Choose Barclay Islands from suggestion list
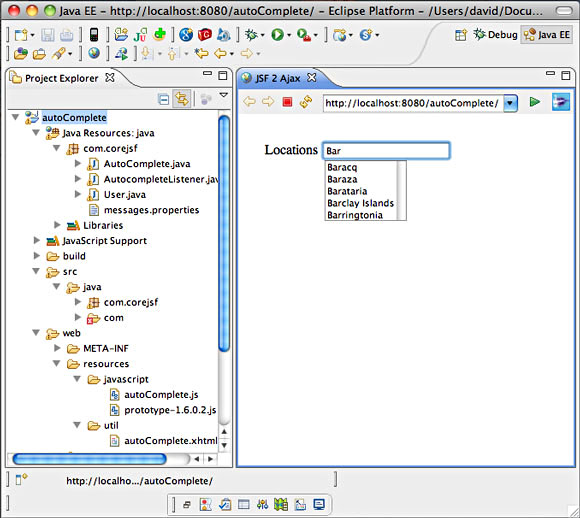Viewport: 580px width, 518px height. (361, 203)
